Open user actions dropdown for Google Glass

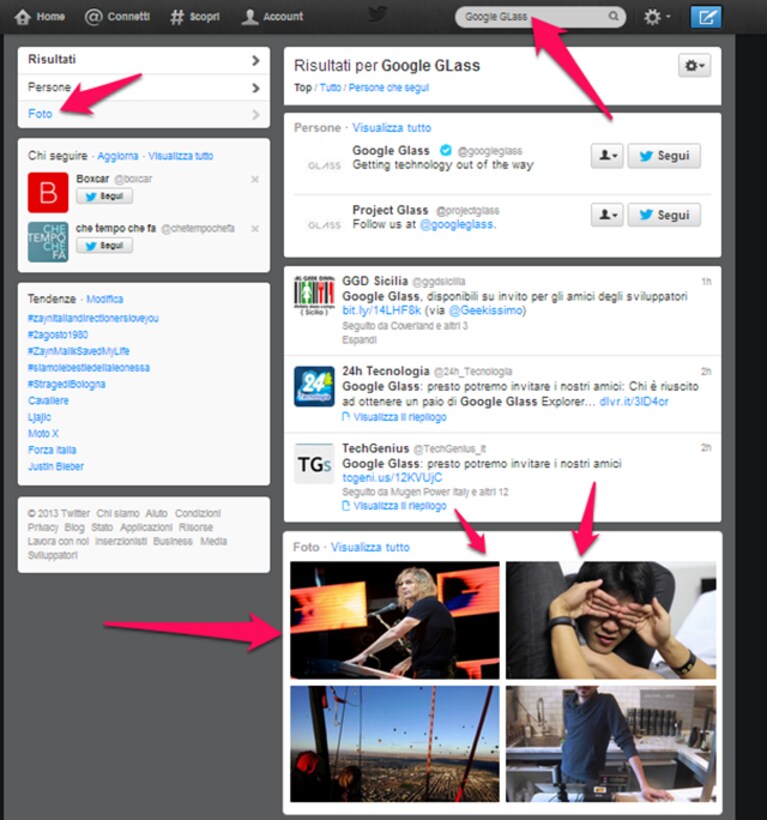click(x=607, y=156)
